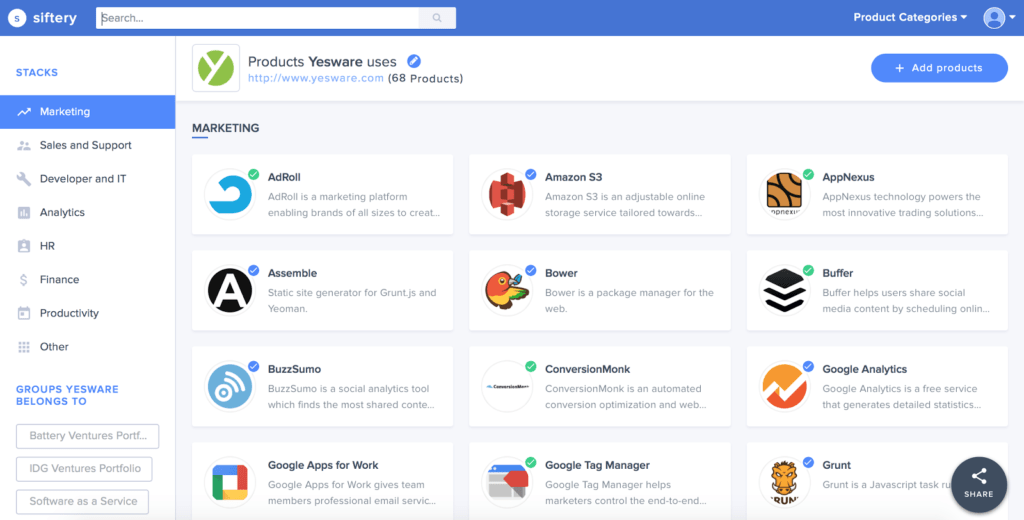
Task: Click the AdRoll product logo
Action: [229, 194]
